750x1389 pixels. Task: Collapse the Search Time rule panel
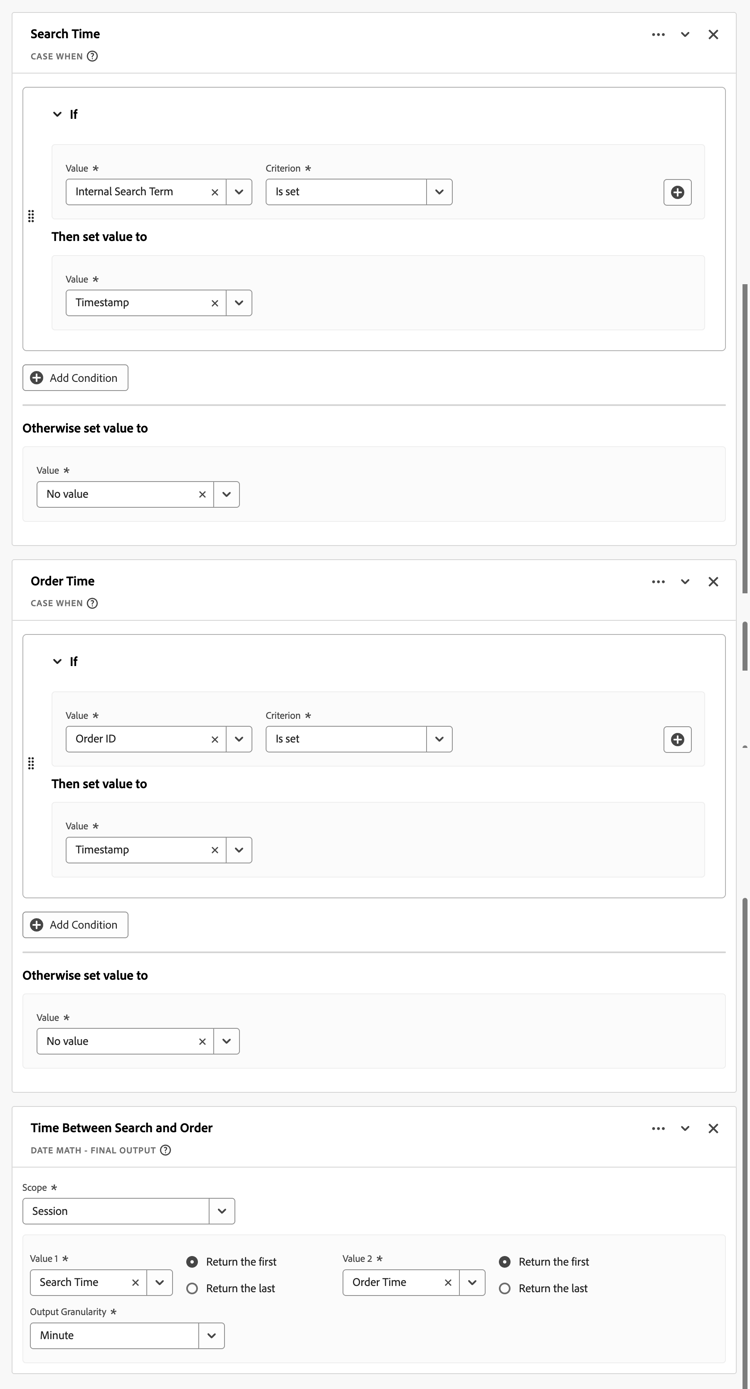[685, 34]
